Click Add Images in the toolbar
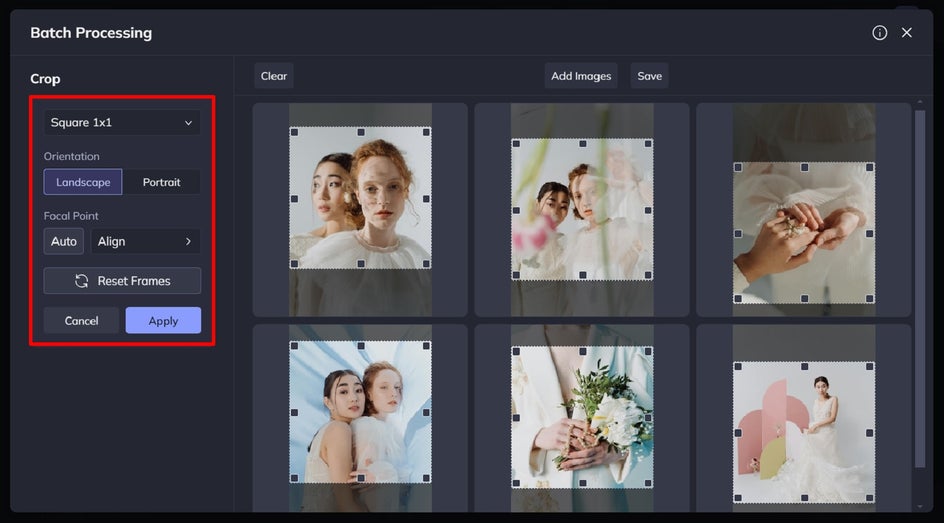 tap(581, 76)
